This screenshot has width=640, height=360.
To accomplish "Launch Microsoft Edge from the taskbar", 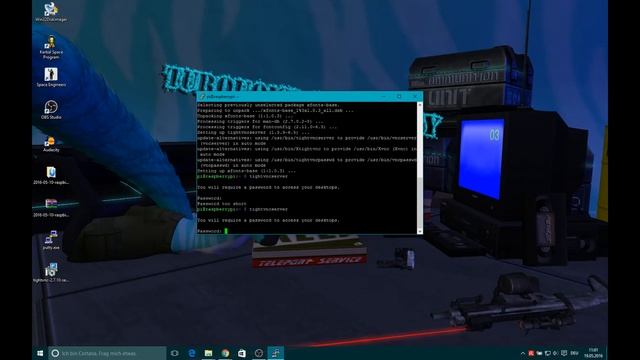I will point(191,353).
